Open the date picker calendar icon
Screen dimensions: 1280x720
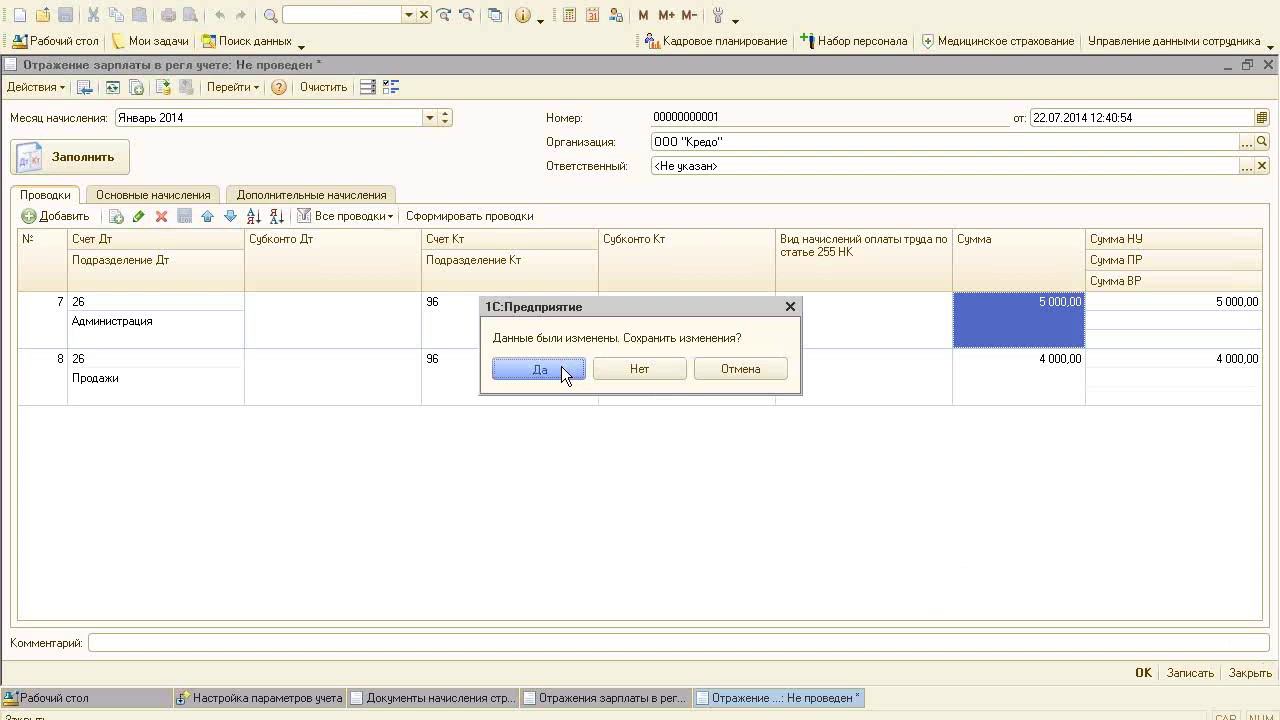tap(1262, 118)
